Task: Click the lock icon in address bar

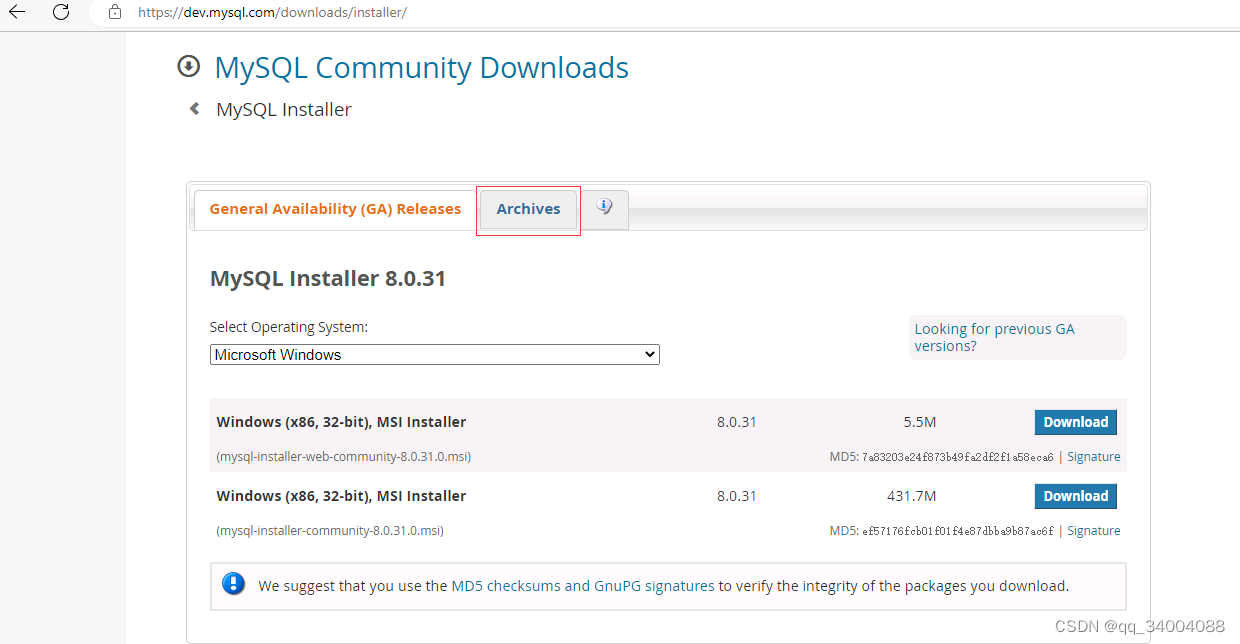Action: [x=115, y=12]
